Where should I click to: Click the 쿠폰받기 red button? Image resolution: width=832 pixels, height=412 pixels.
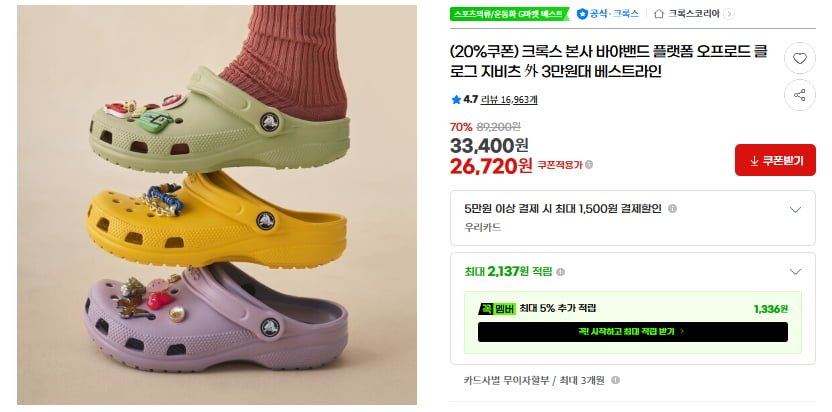click(775, 160)
